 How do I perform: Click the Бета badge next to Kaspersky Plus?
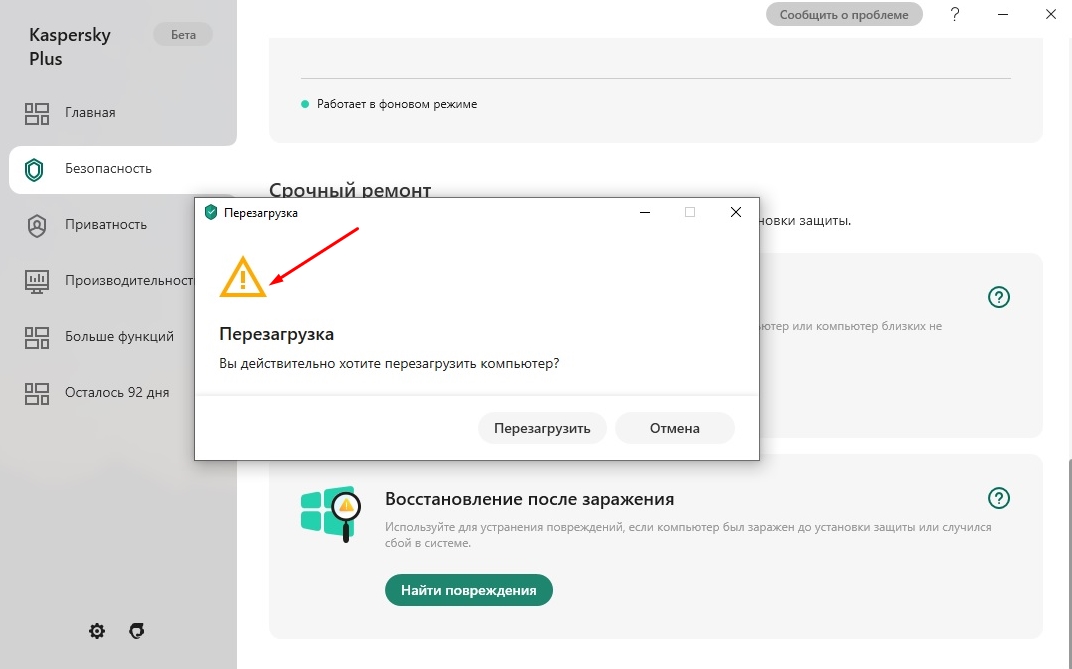point(183,35)
